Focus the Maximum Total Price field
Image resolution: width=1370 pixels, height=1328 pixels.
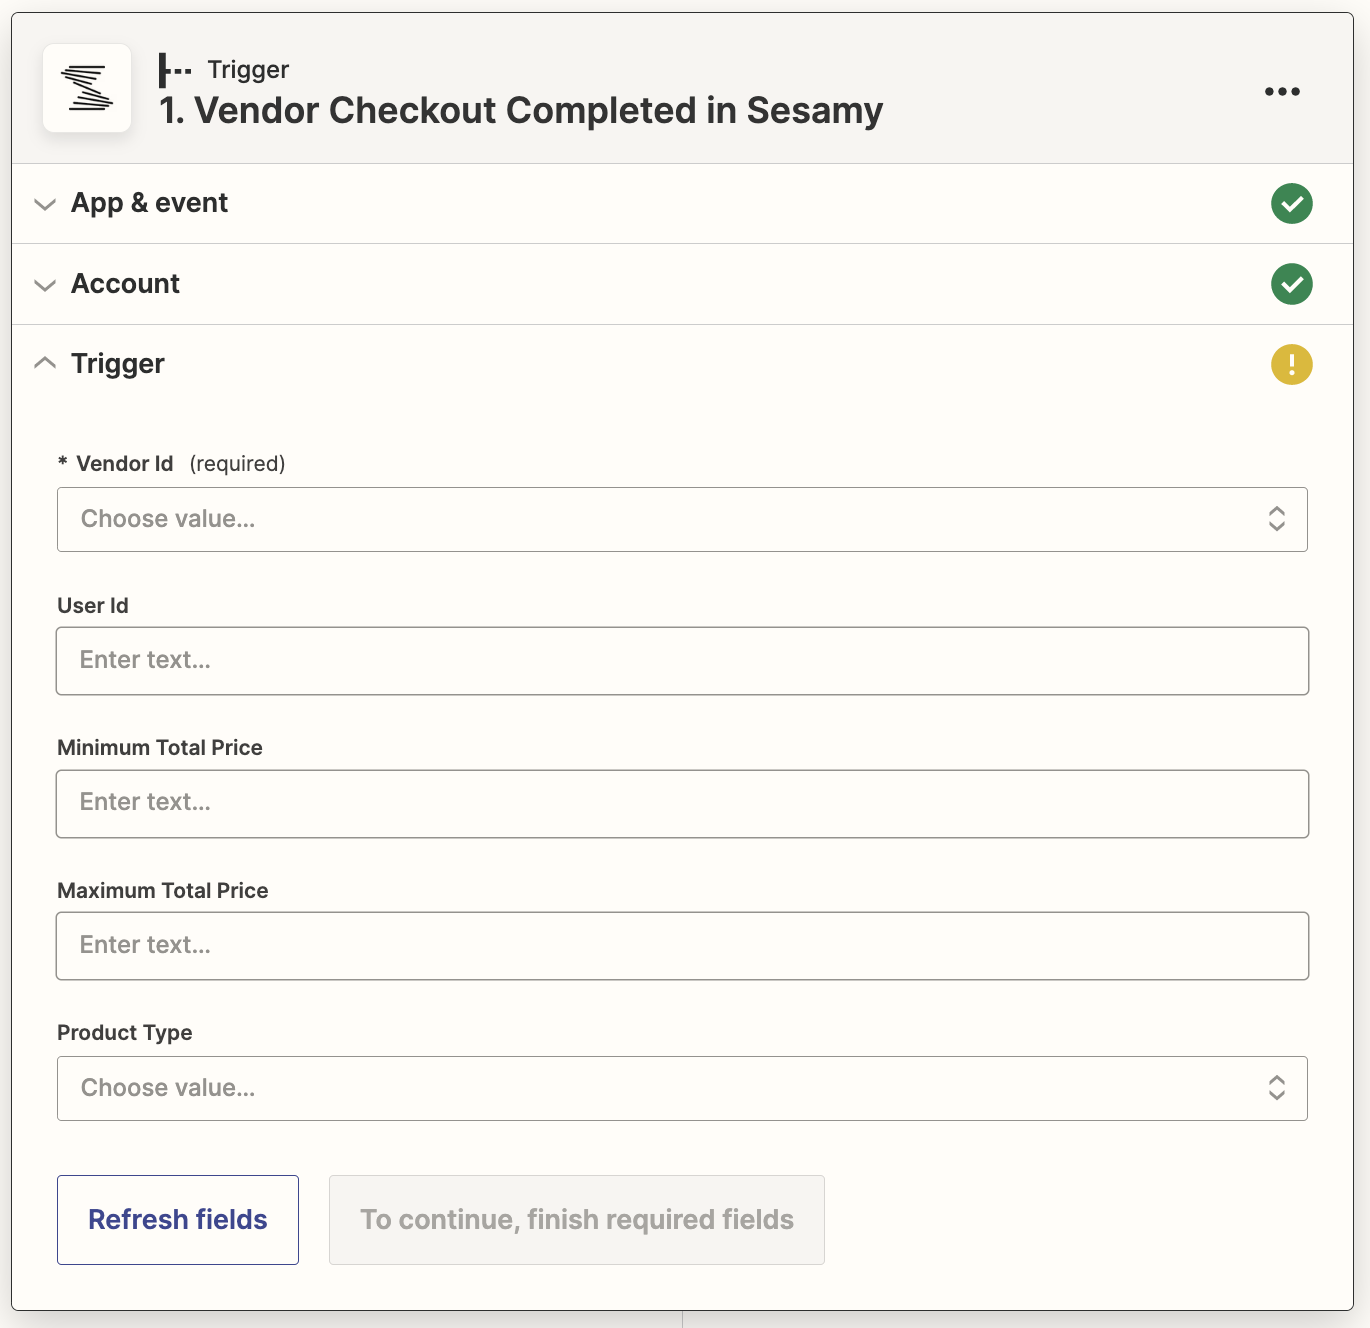click(x=682, y=946)
